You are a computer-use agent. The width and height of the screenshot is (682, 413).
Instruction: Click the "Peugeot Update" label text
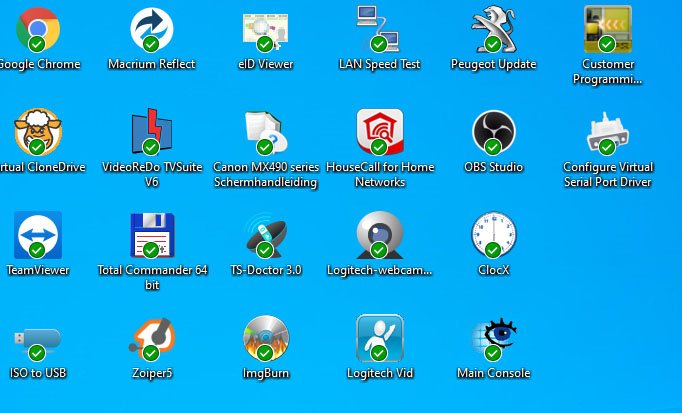coord(493,64)
